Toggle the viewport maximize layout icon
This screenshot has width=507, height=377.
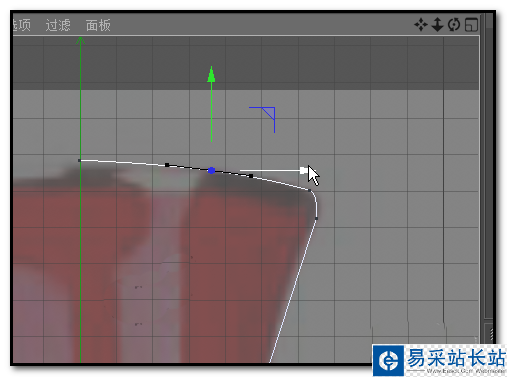[x=471, y=25]
